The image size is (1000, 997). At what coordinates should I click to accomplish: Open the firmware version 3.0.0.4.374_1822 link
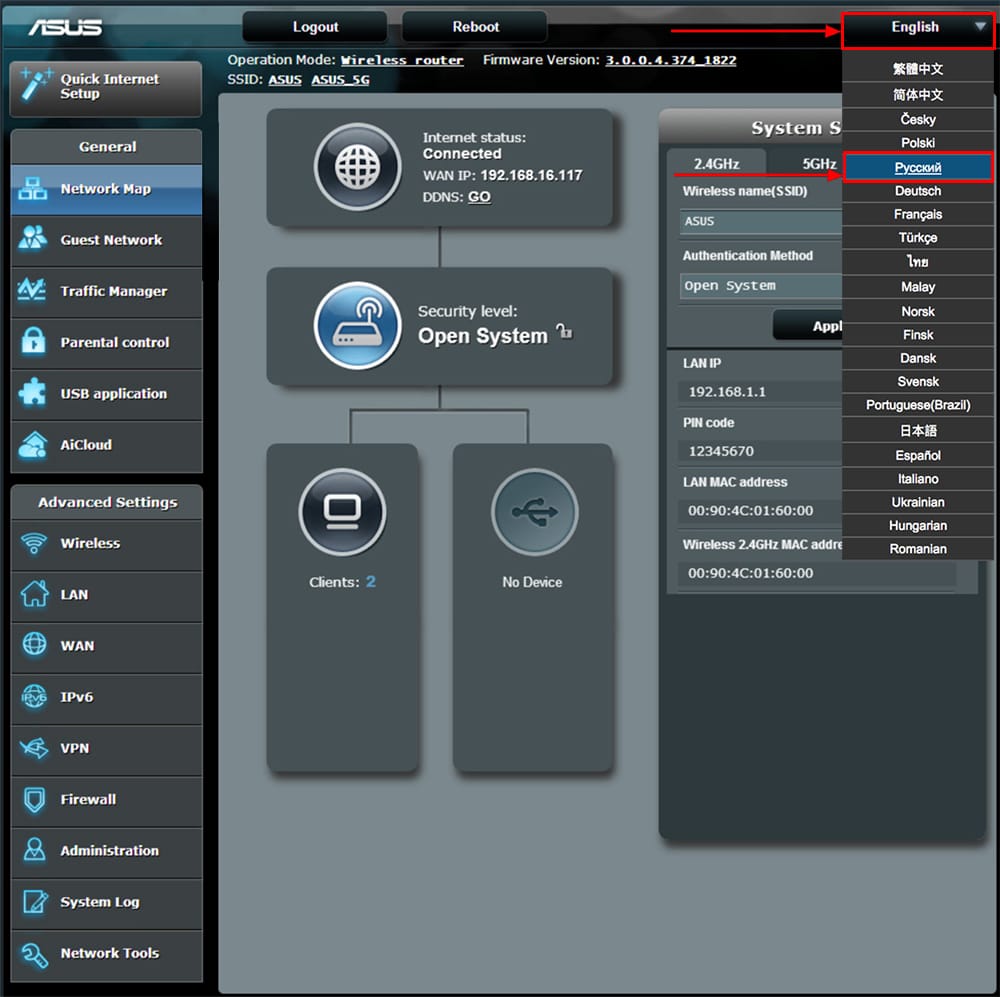click(670, 60)
